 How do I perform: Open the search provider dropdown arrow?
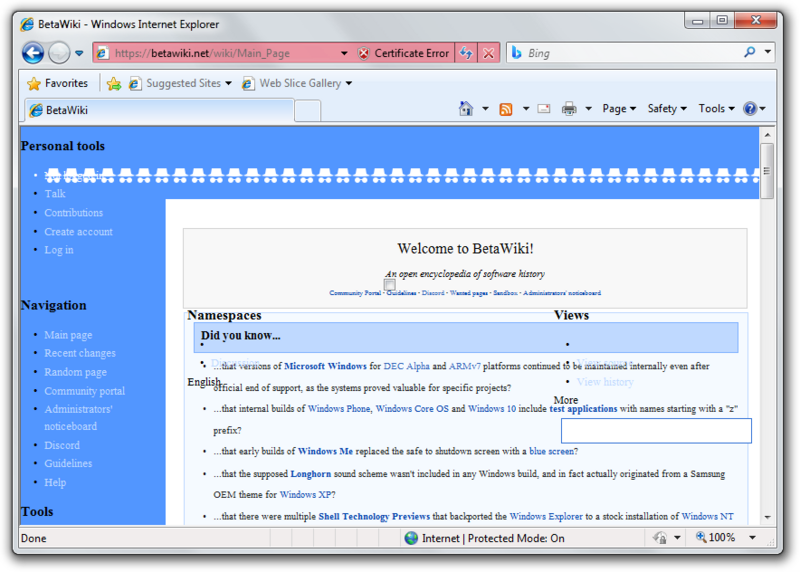[767, 52]
